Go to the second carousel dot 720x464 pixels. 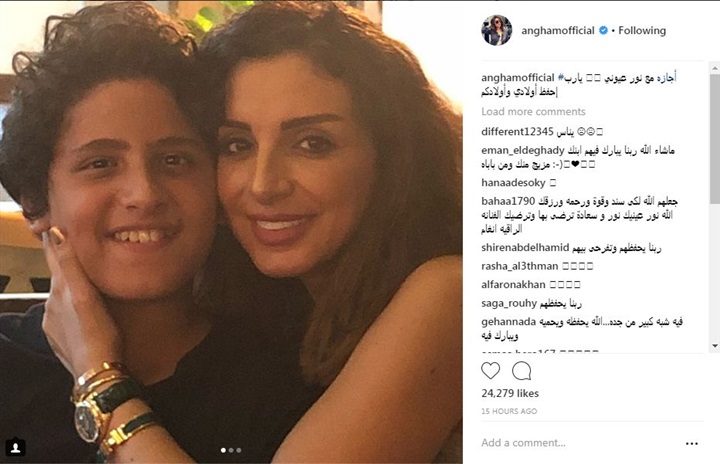(x=231, y=450)
